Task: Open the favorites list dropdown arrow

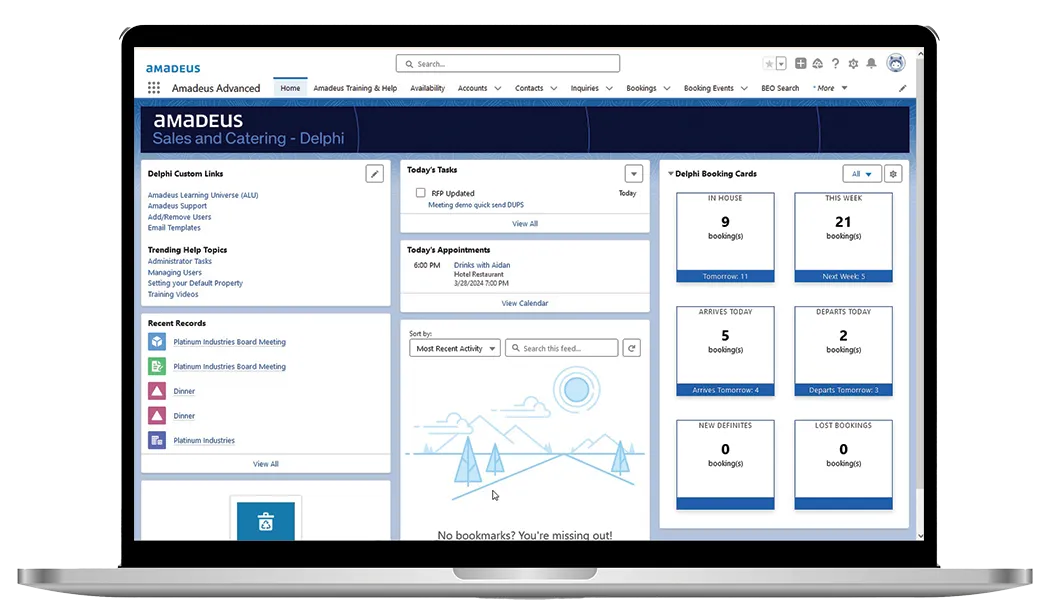Action: pos(782,64)
